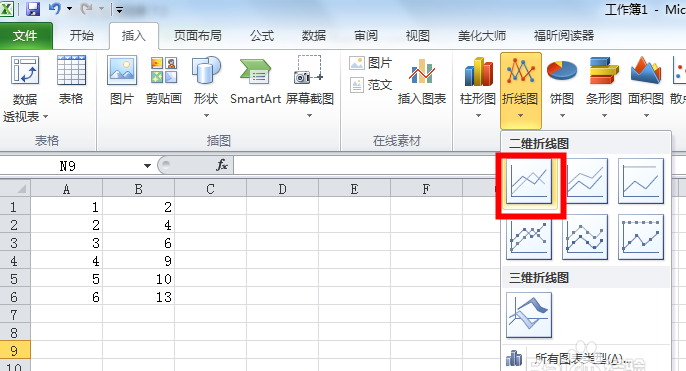This screenshot has width=686, height=371.
Task: Expand the 饼图 dropdown arrow
Action: (x=562, y=116)
